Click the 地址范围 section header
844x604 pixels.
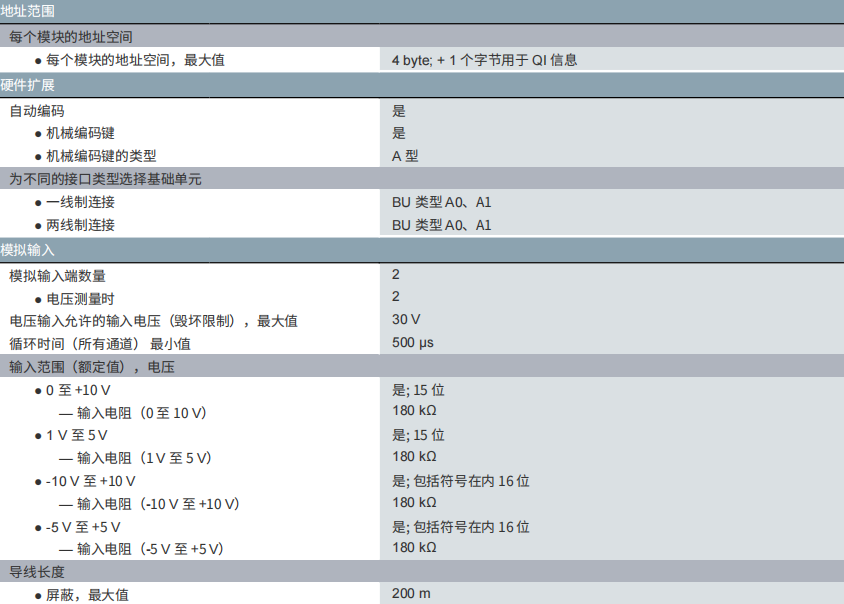point(28,11)
